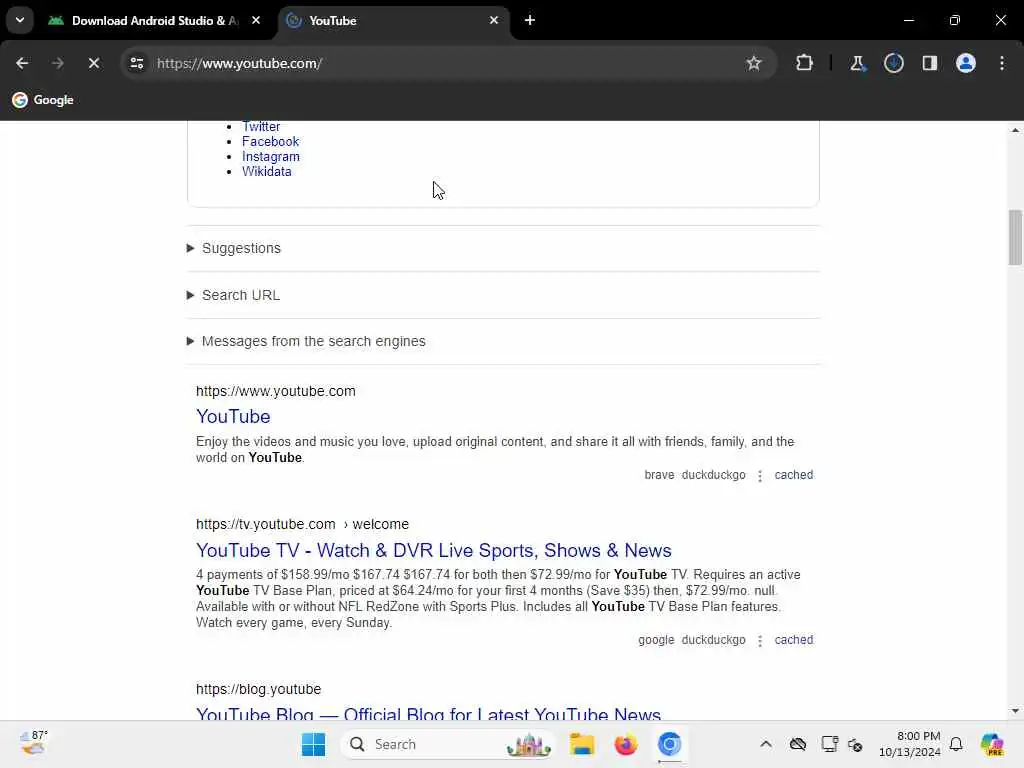Open the clock showing 8:00 PM
This screenshot has width=1024, height=768.
(x=910, y=744)
